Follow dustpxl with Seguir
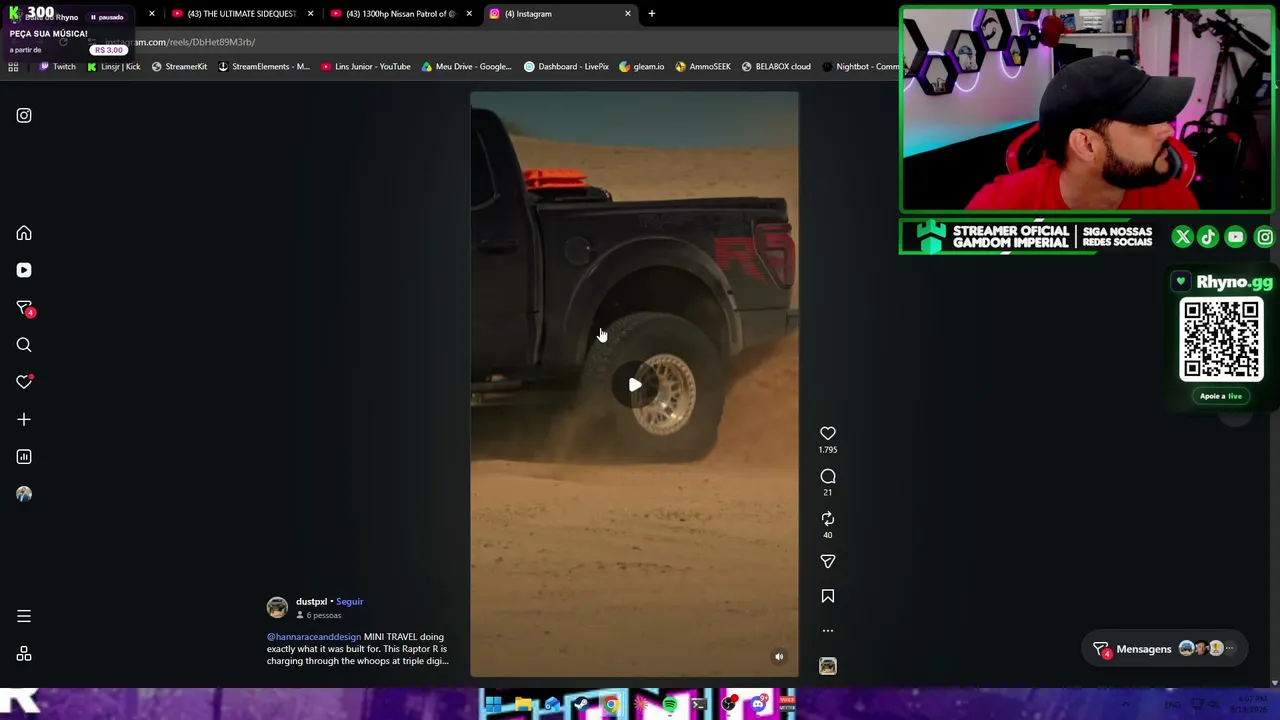This screenshot has width=1280, height=720. 350,602
